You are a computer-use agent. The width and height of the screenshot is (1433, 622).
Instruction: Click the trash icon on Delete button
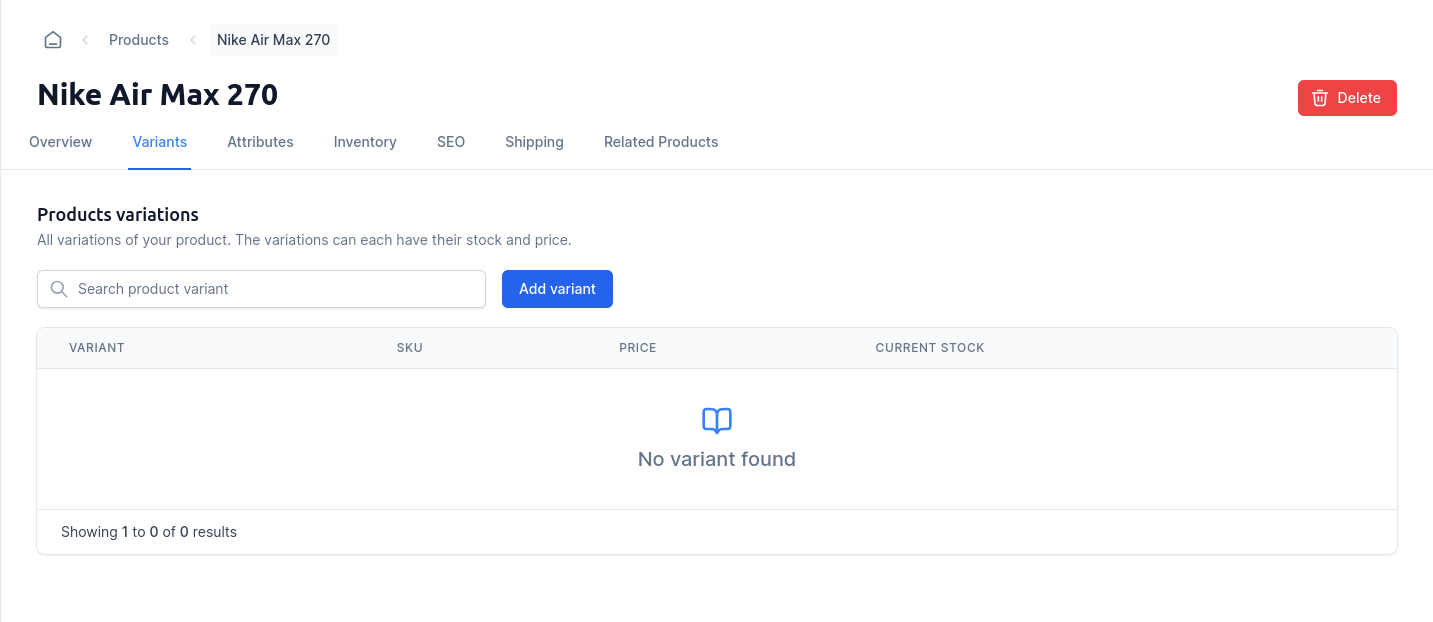click(1320, 98)
